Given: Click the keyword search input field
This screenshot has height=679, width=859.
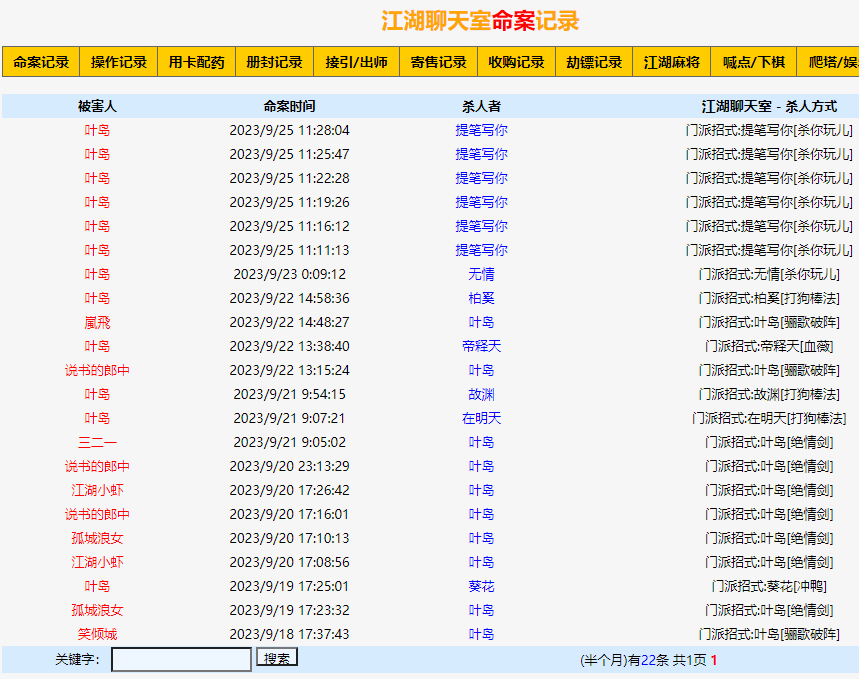Looking at the screenshot, I should pos(181,659).
